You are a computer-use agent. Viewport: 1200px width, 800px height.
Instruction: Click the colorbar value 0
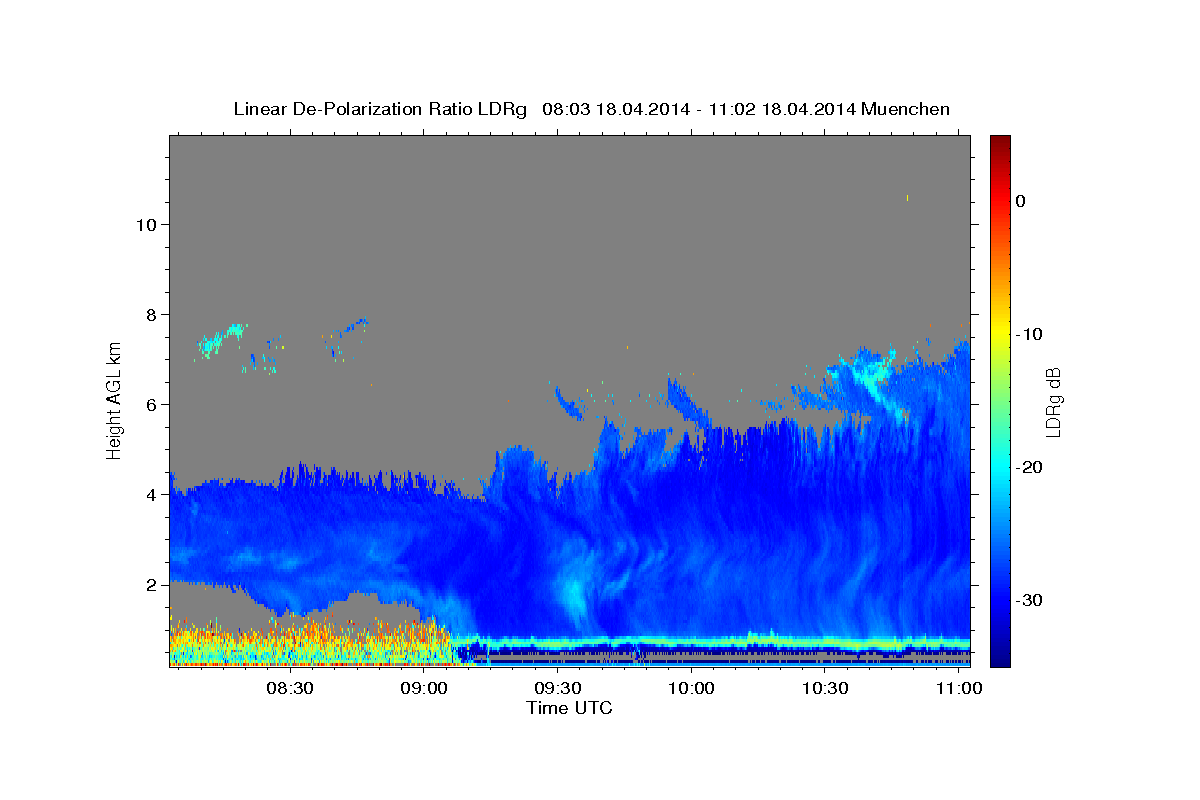1021,201
